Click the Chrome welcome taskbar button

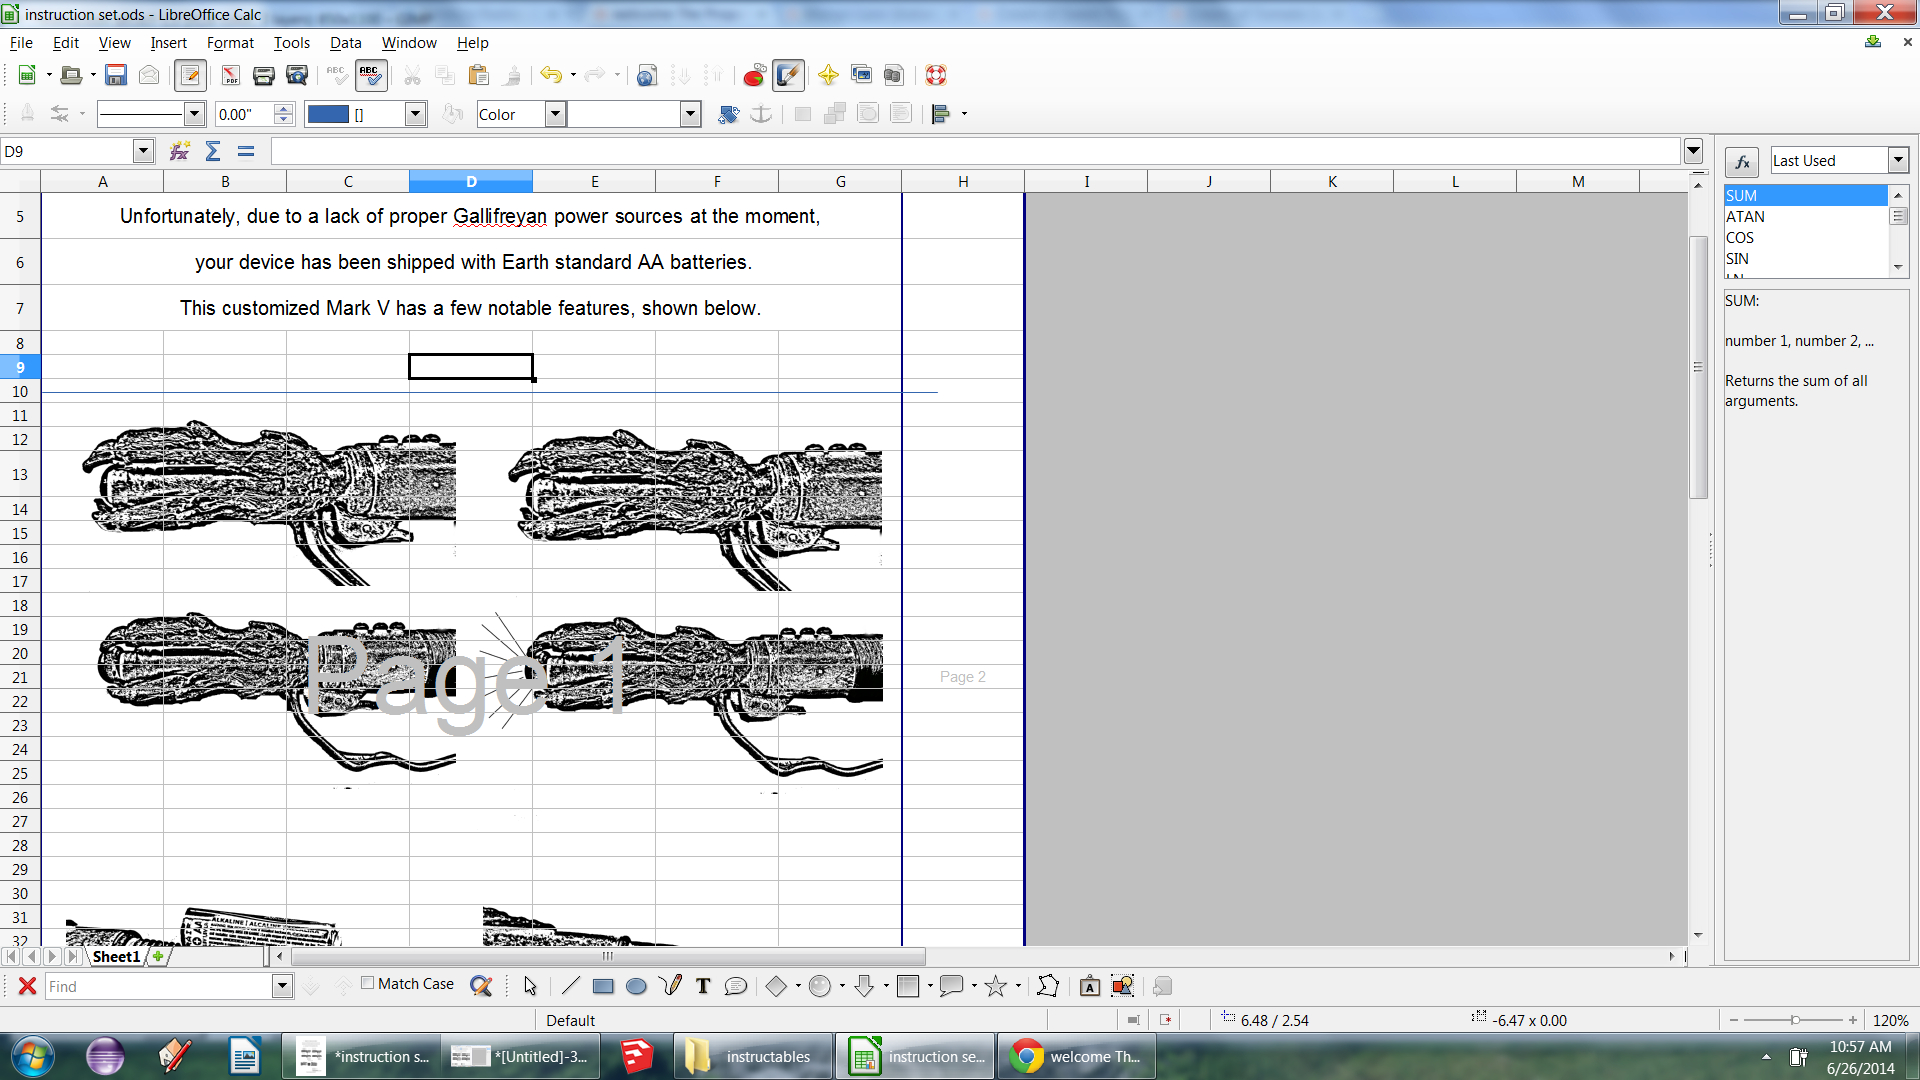[1076, 1057]
